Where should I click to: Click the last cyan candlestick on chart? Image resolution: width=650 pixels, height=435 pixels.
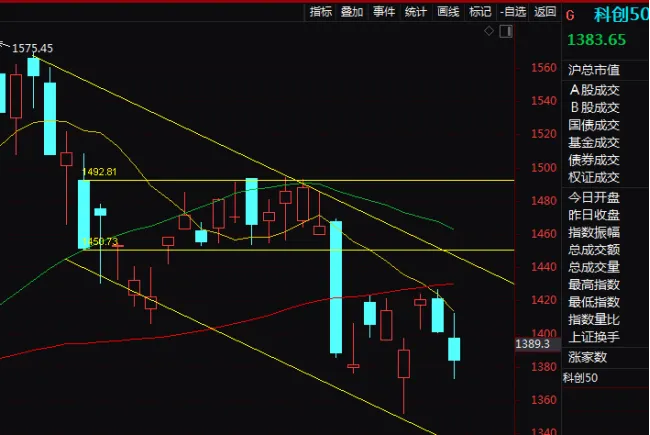(x=454, y=349)
